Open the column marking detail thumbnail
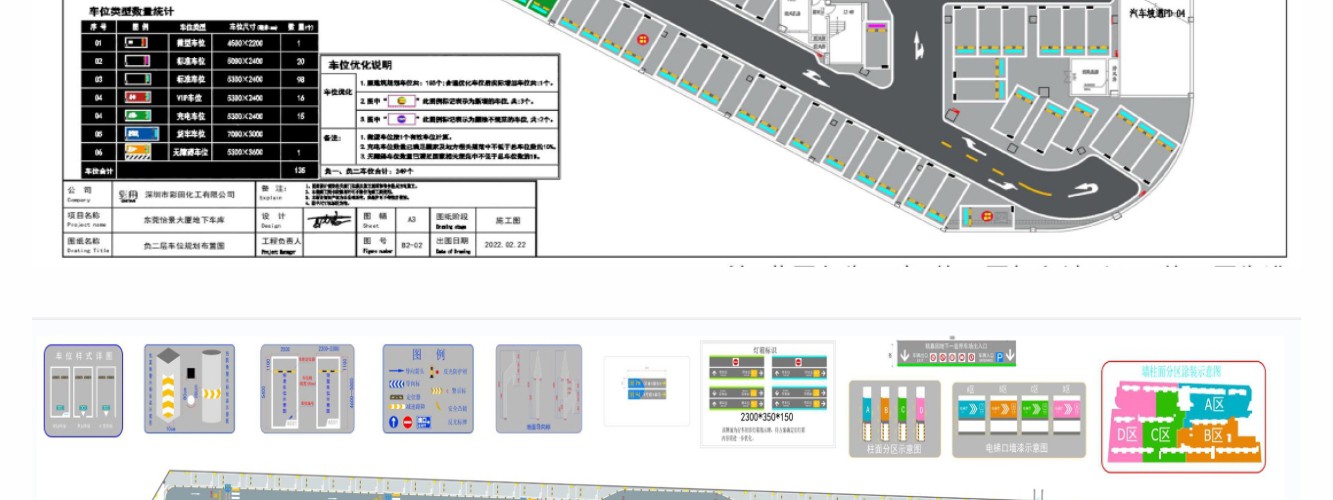The height and width of the screenshot is (500, 1333). point(189,389)
